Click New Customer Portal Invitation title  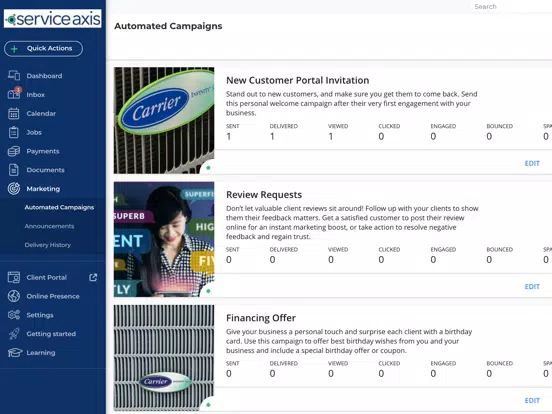297,80
